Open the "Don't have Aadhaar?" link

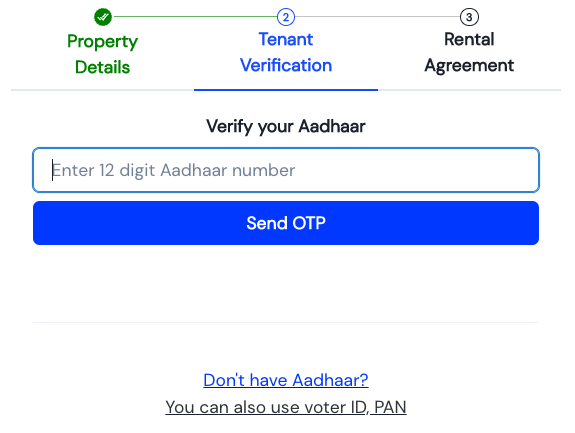click(286, 380)
